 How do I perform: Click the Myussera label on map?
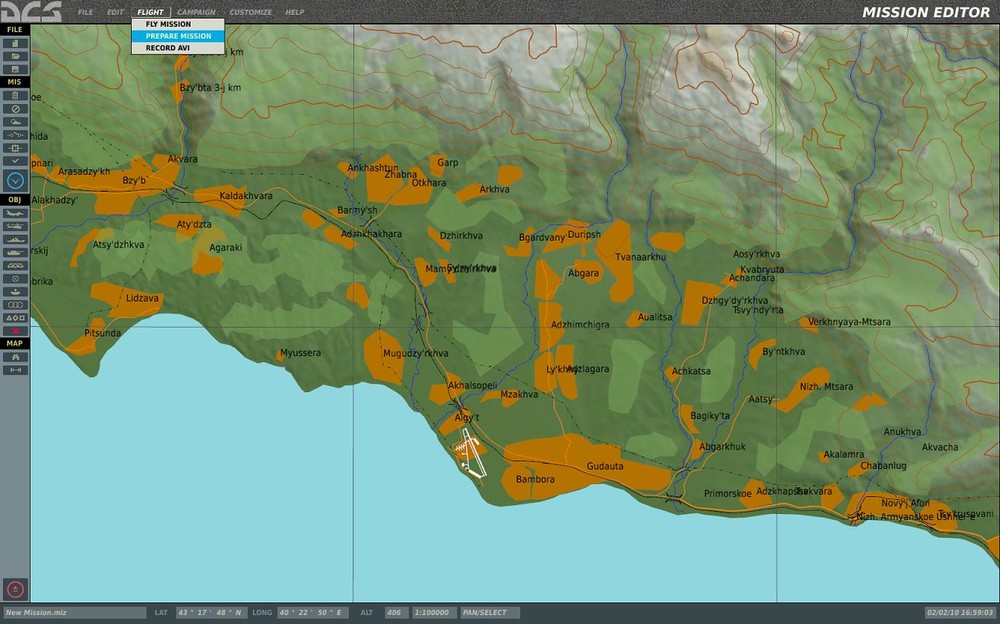(300, 353)
